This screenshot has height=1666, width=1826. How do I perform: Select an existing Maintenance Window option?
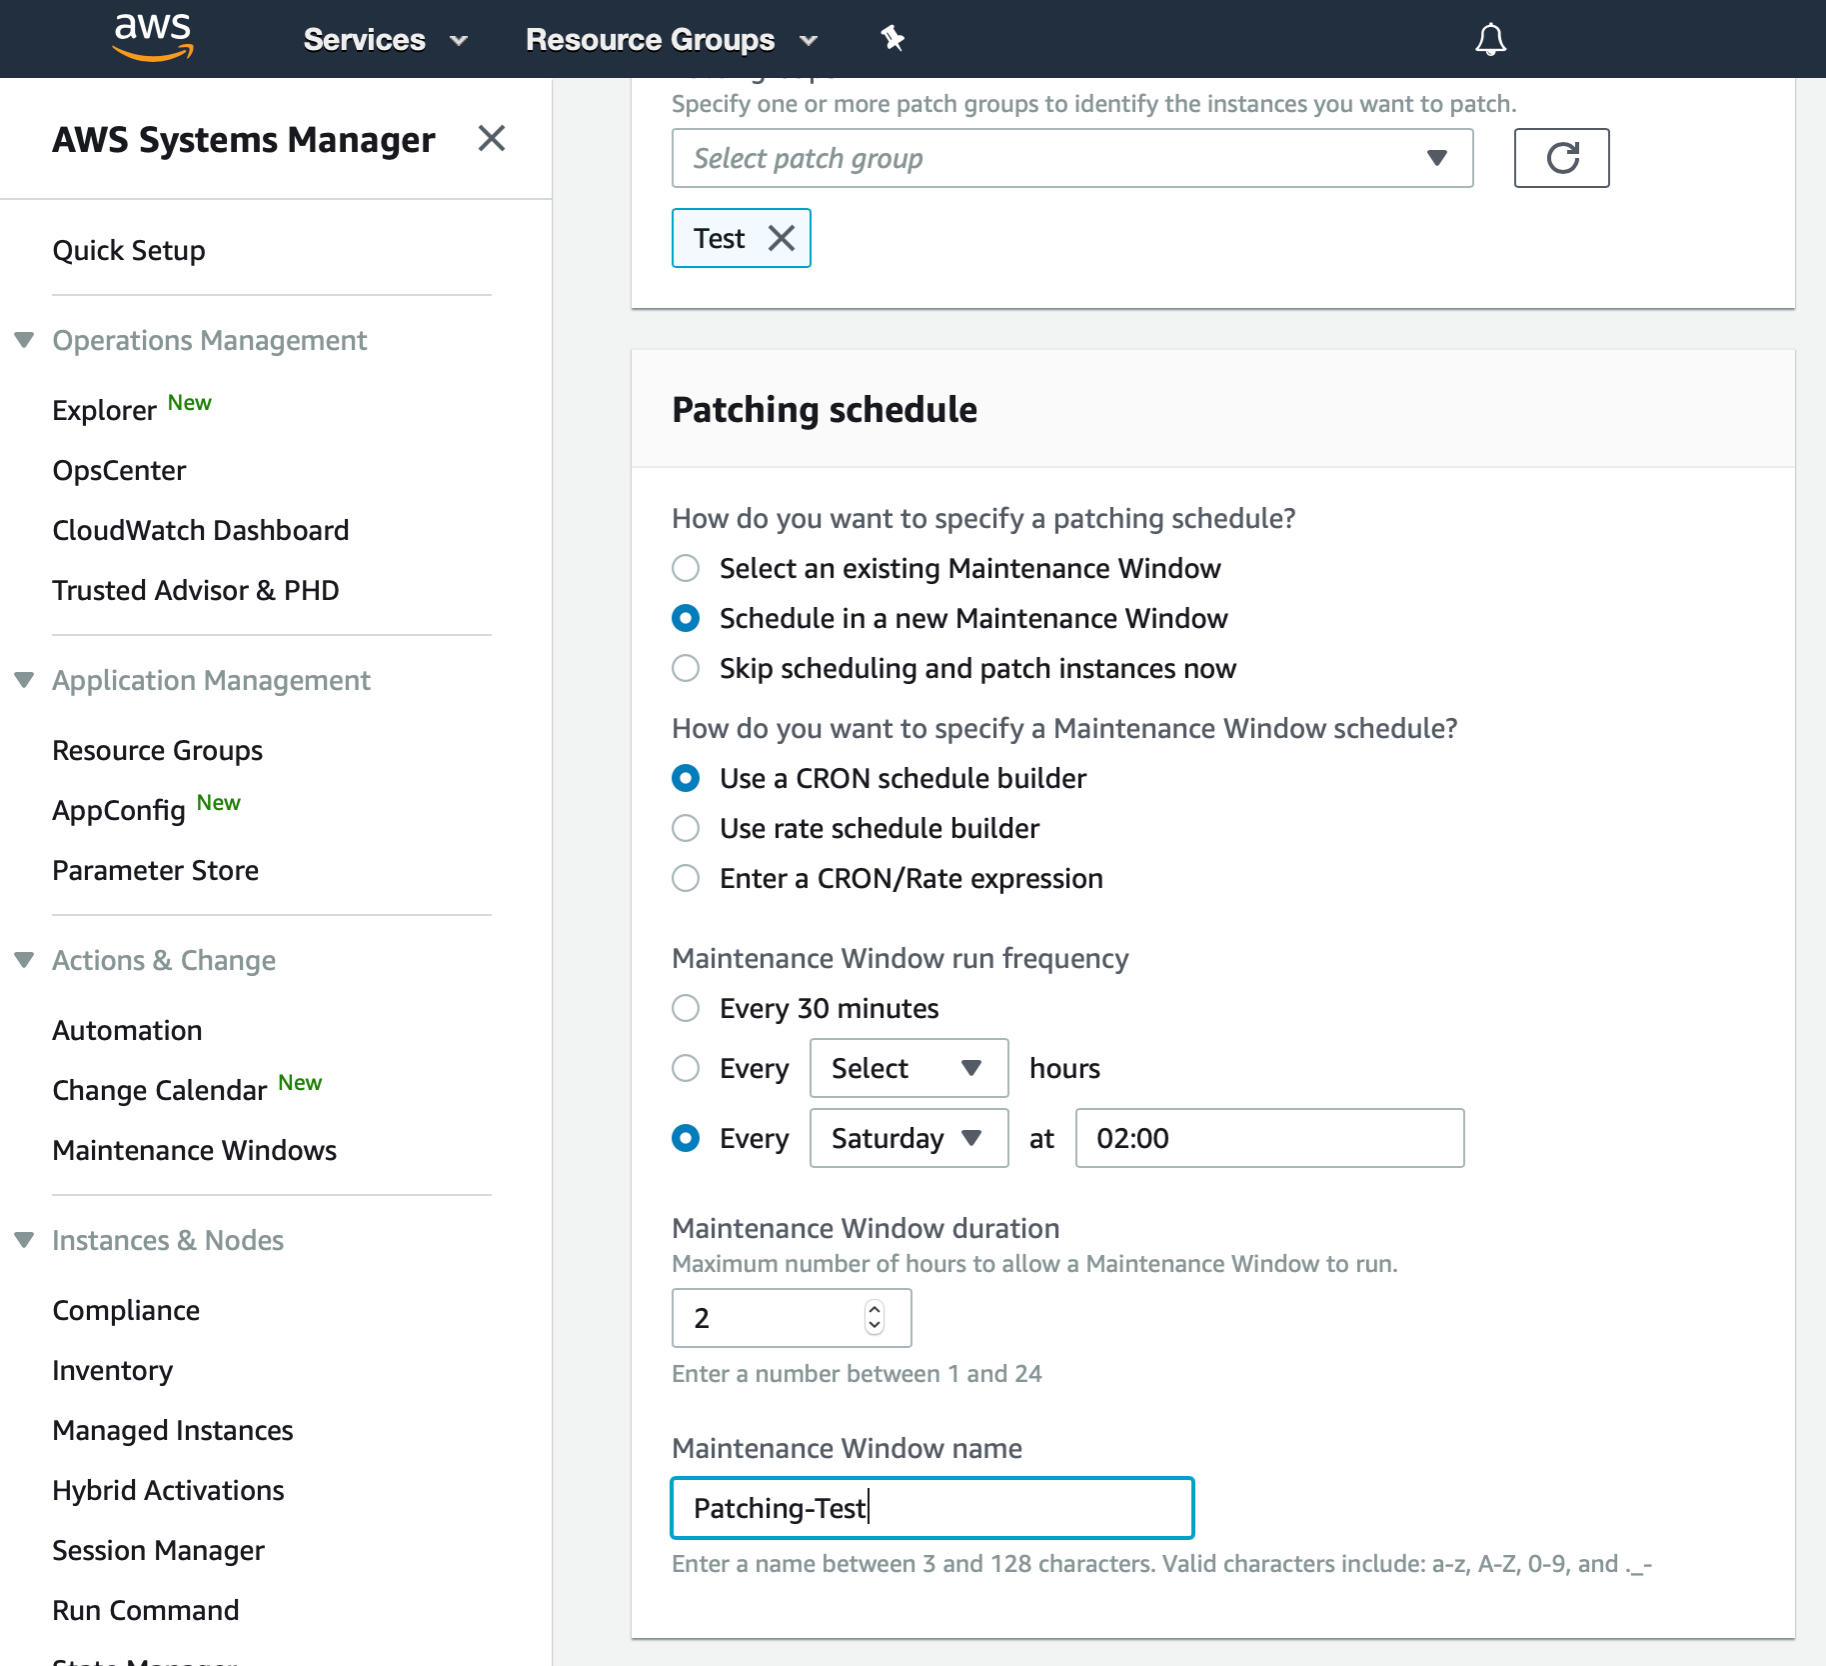click(x=685, y=567)
